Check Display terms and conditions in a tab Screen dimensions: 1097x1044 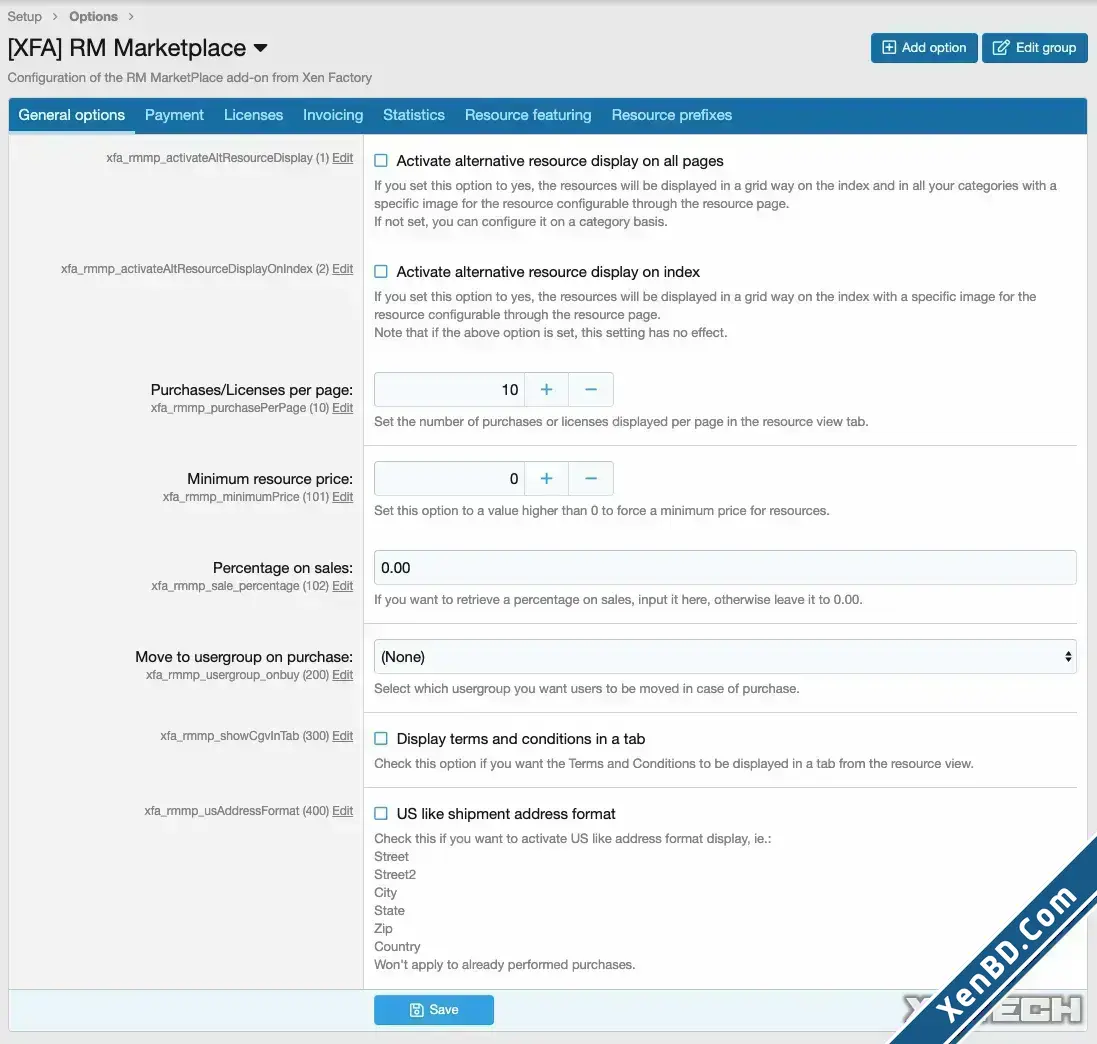[x=381, y=739]
